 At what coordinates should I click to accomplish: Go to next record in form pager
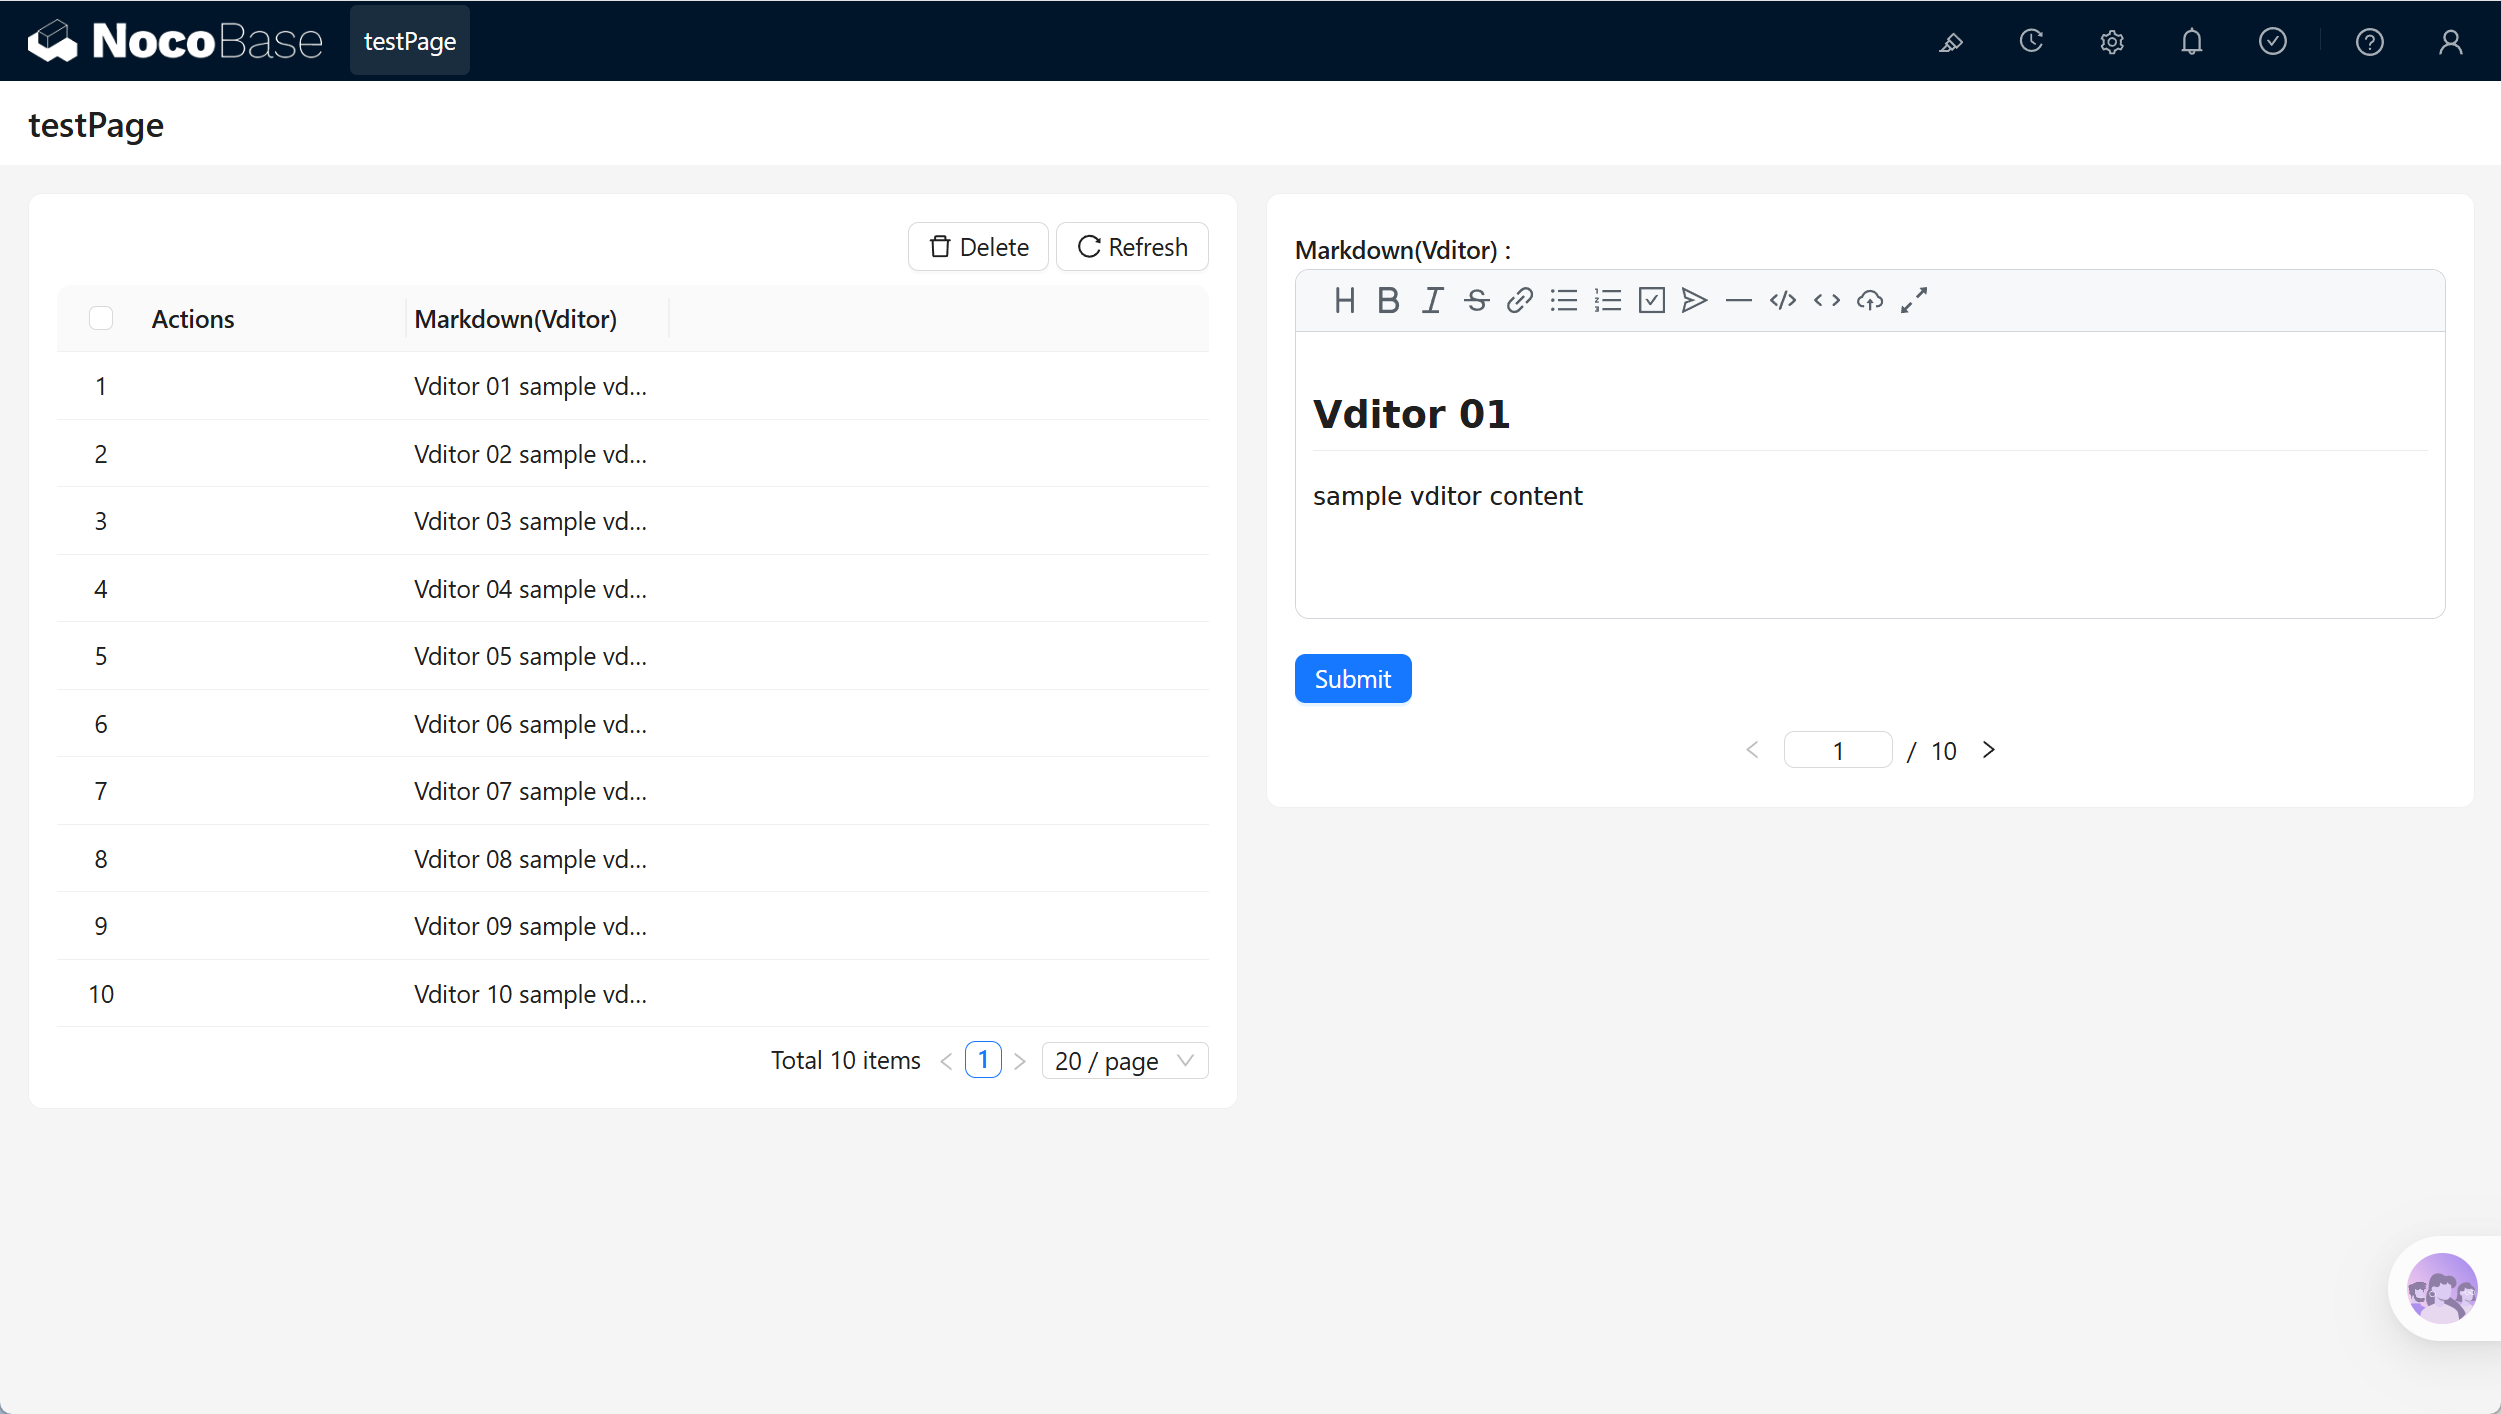click(1989, 750)
